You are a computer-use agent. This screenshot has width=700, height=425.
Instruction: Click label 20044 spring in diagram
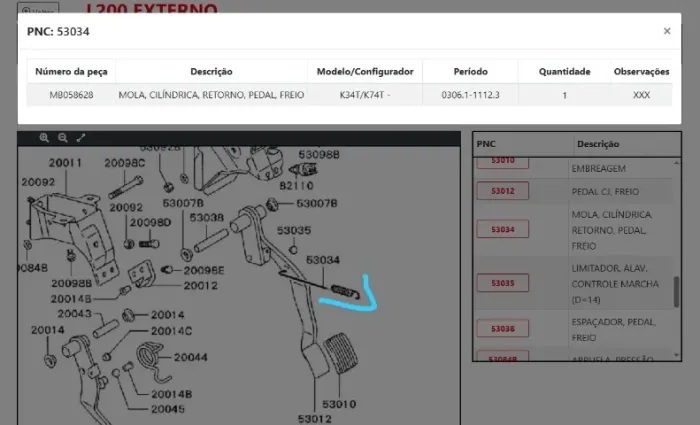tap(190, 357)
